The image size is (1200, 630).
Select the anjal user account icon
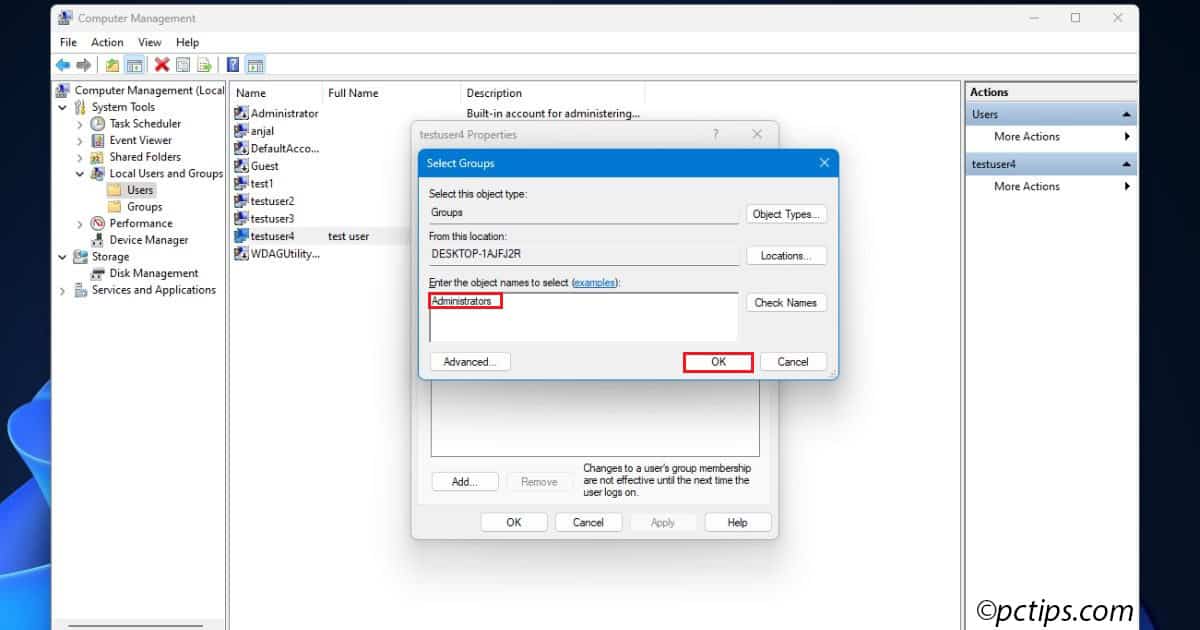click(241, 131)
